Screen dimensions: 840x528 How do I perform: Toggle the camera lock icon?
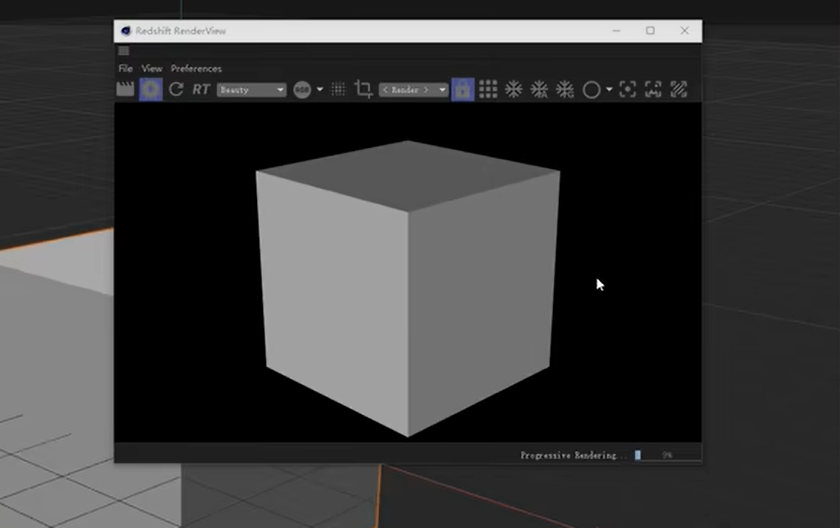(462, 90)
